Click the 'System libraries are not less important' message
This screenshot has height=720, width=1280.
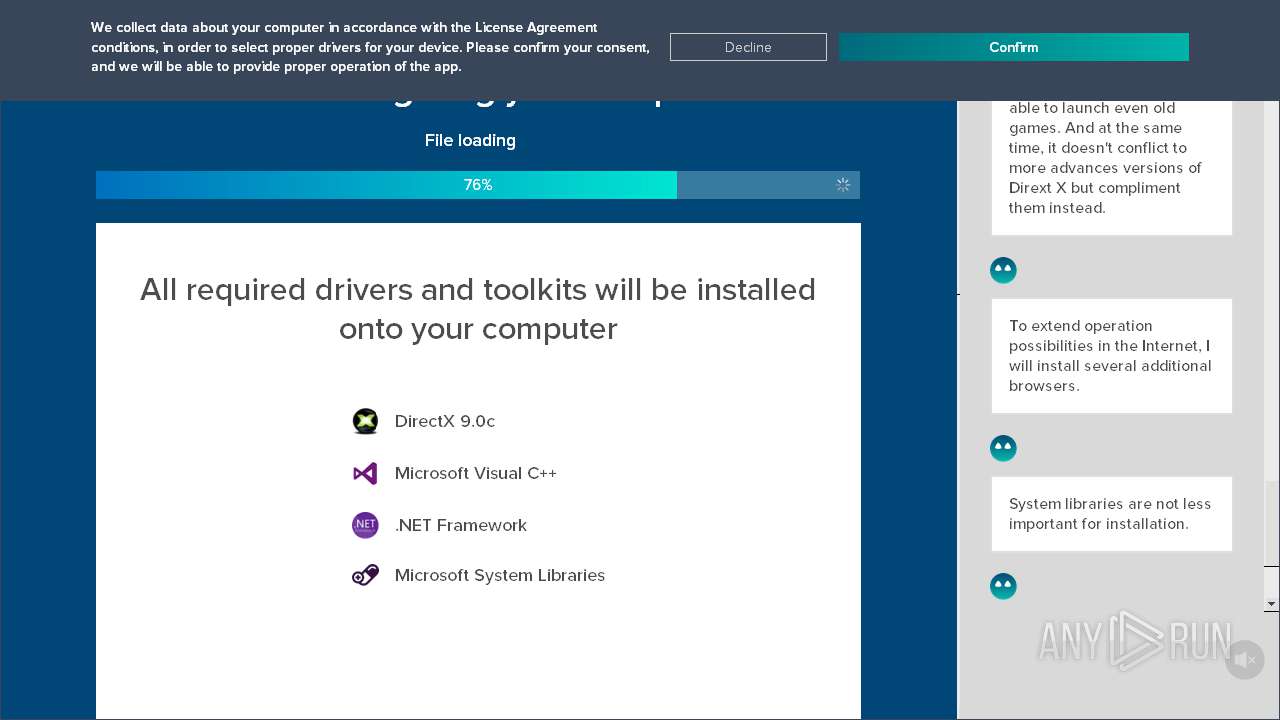1112,514
